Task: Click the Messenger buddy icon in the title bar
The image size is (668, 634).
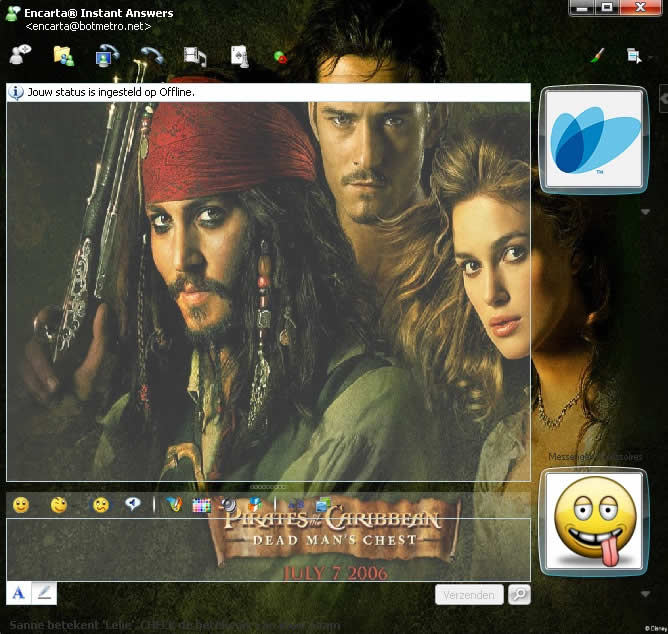Action: [13, 14]
